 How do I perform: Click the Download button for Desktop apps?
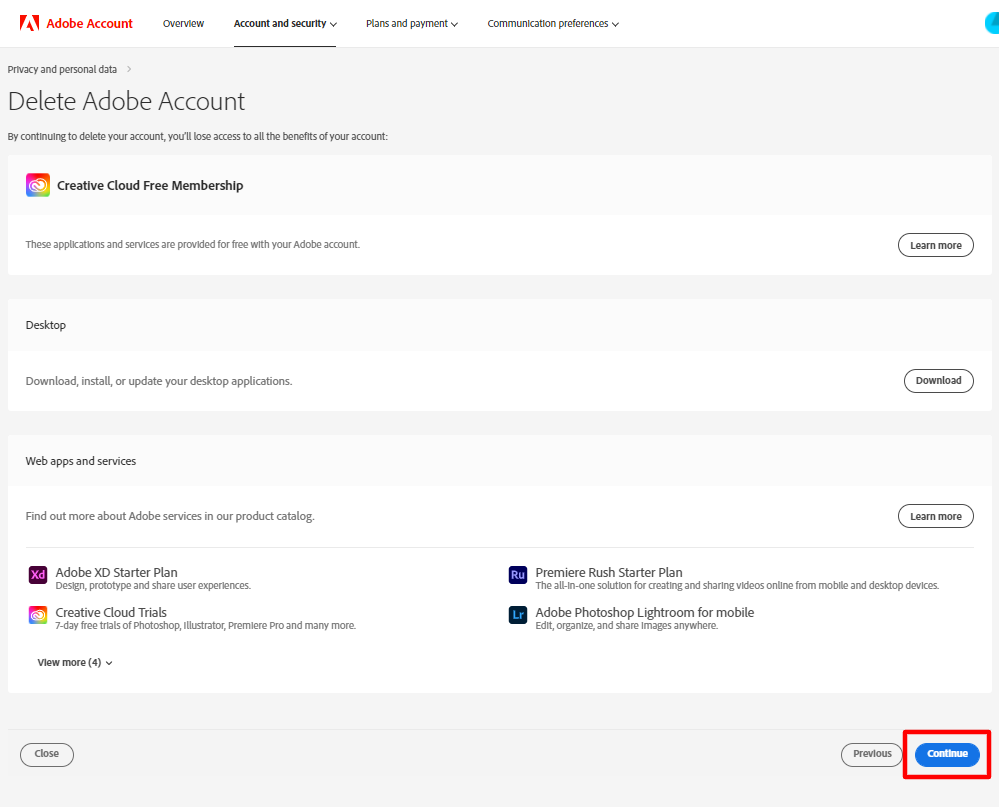coord(938,380)
